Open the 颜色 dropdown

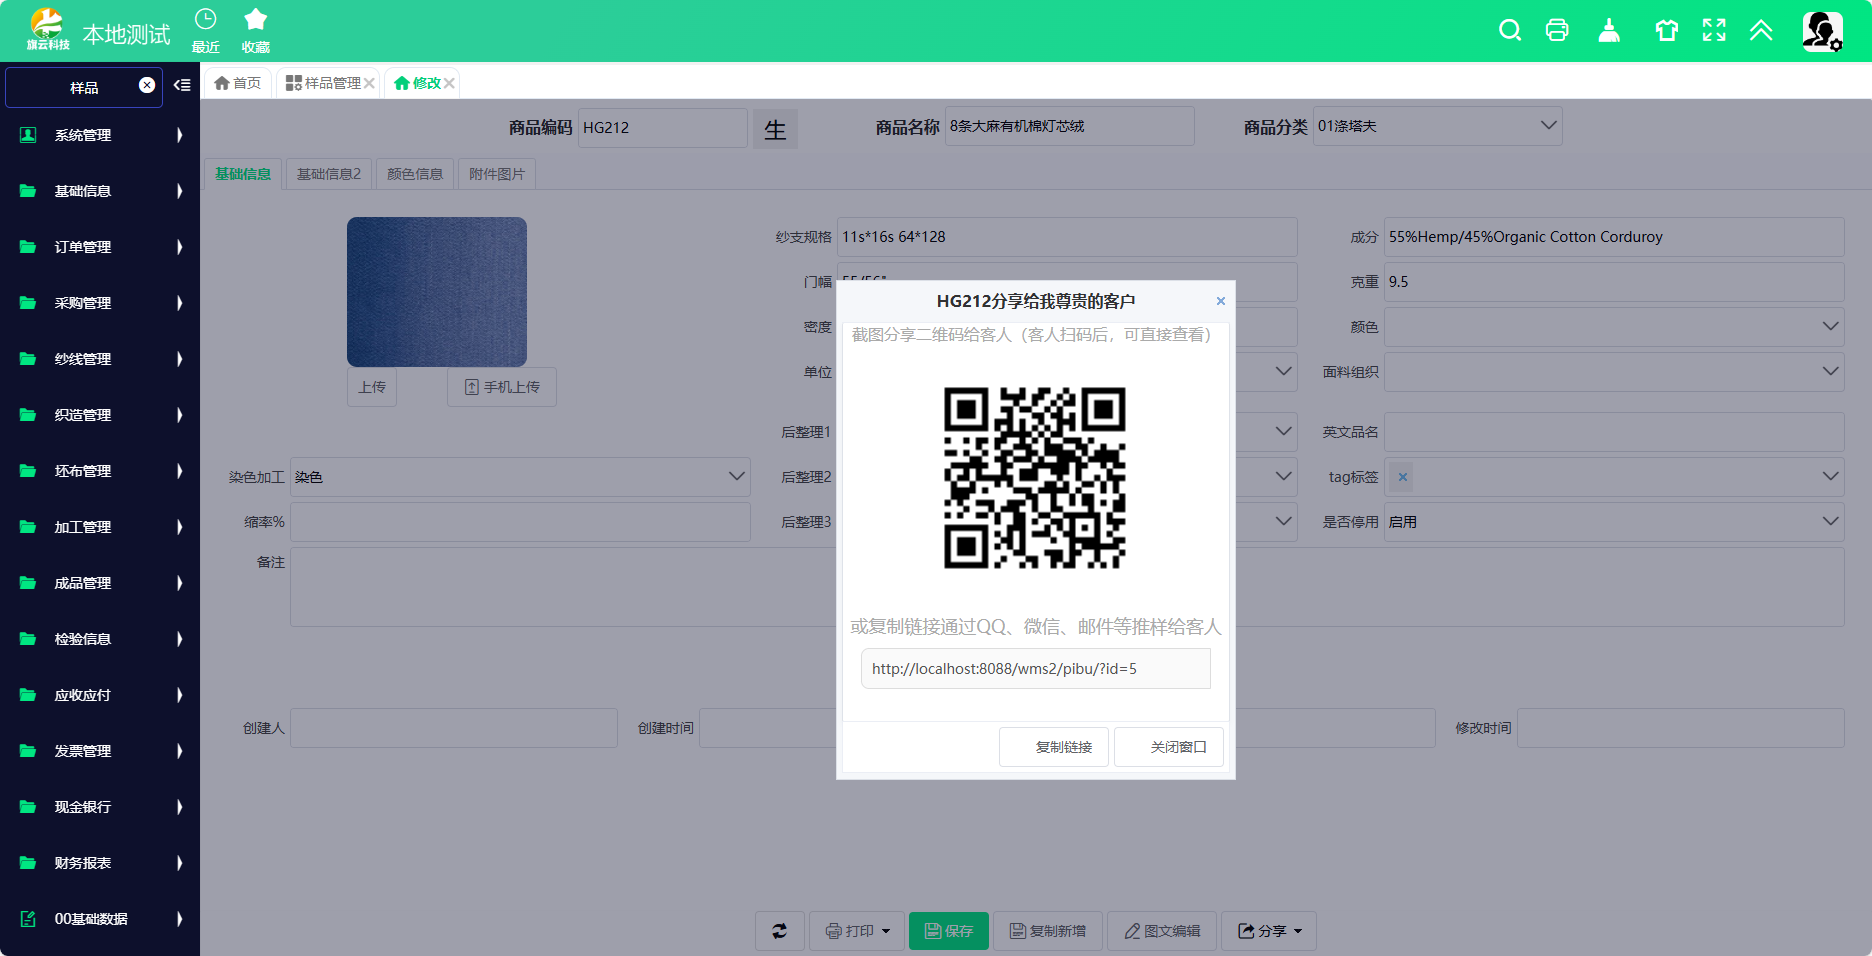click(x=1614, y=327)
